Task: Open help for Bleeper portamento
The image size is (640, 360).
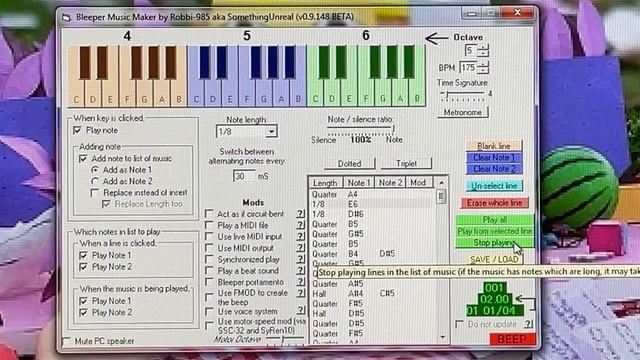Action: pos(300,282)
